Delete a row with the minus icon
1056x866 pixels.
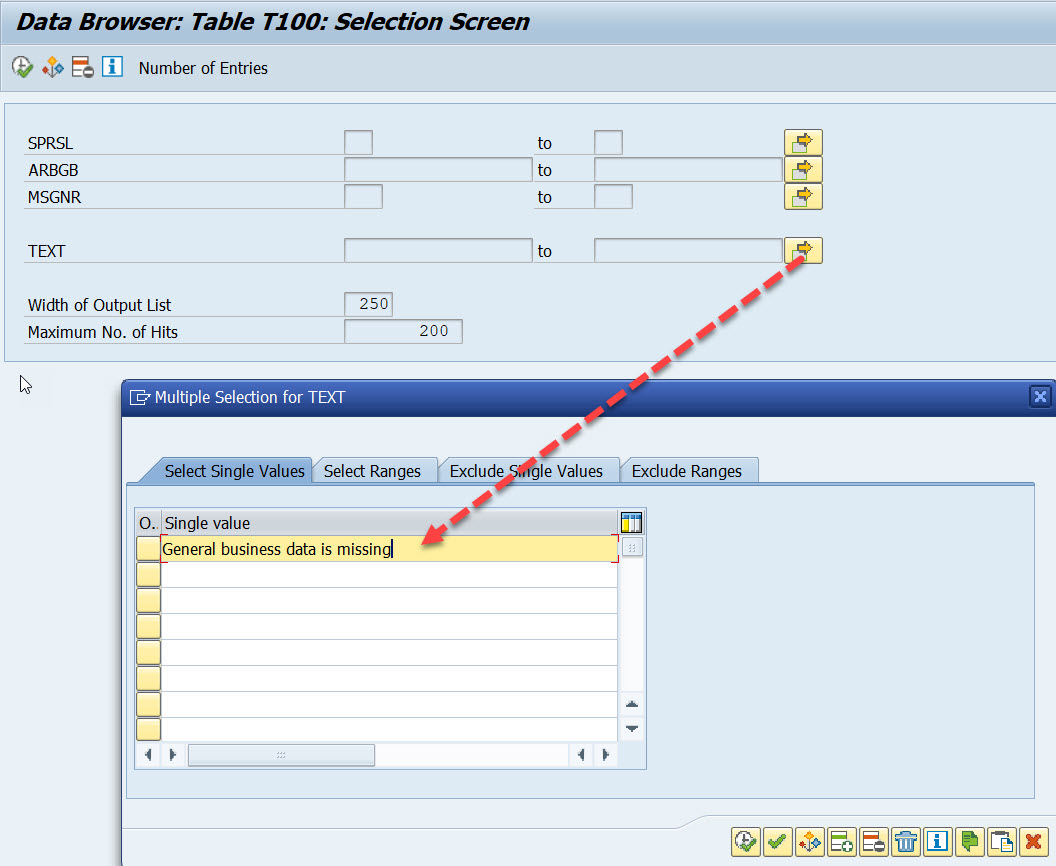[x=873, y=842]
